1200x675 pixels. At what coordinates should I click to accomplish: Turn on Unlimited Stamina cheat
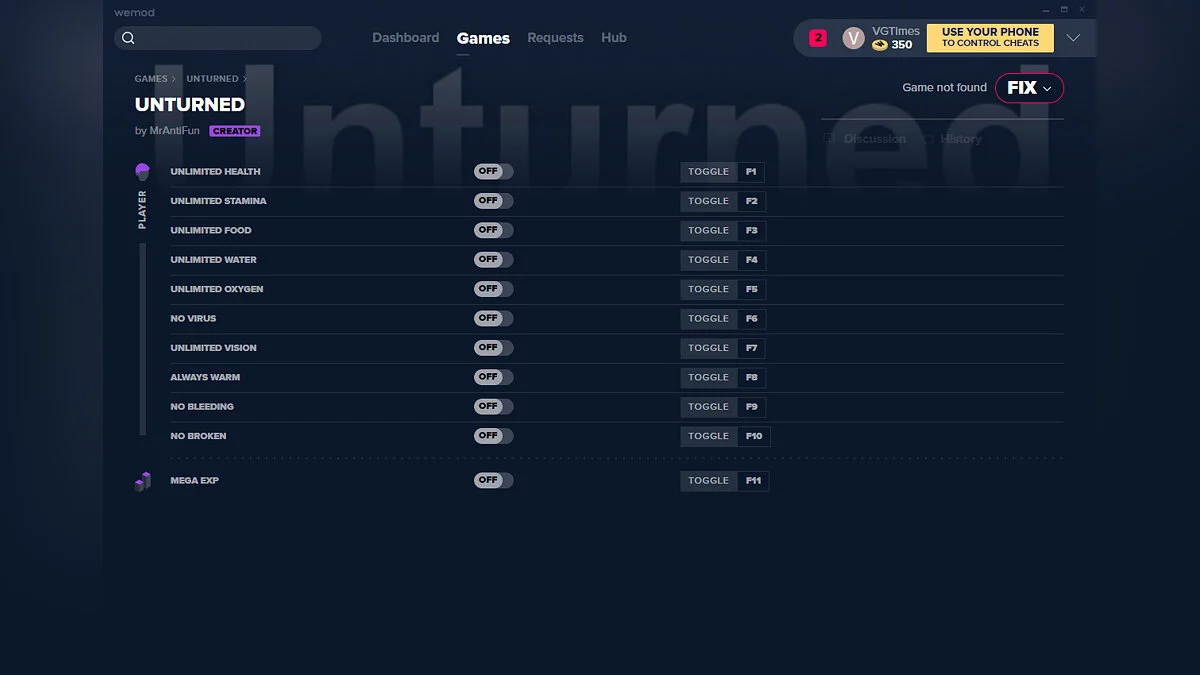[x=493, y=201]
